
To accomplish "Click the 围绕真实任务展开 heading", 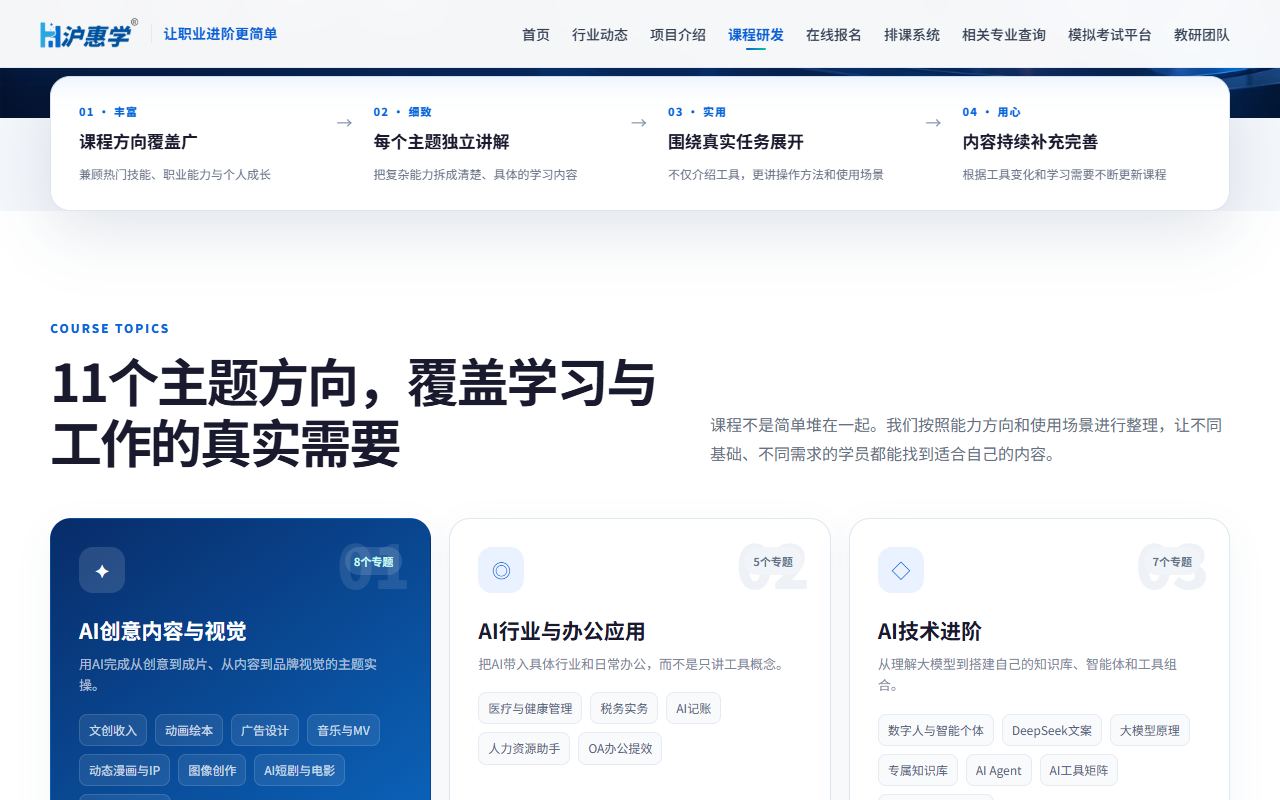I will click(736, 142).
